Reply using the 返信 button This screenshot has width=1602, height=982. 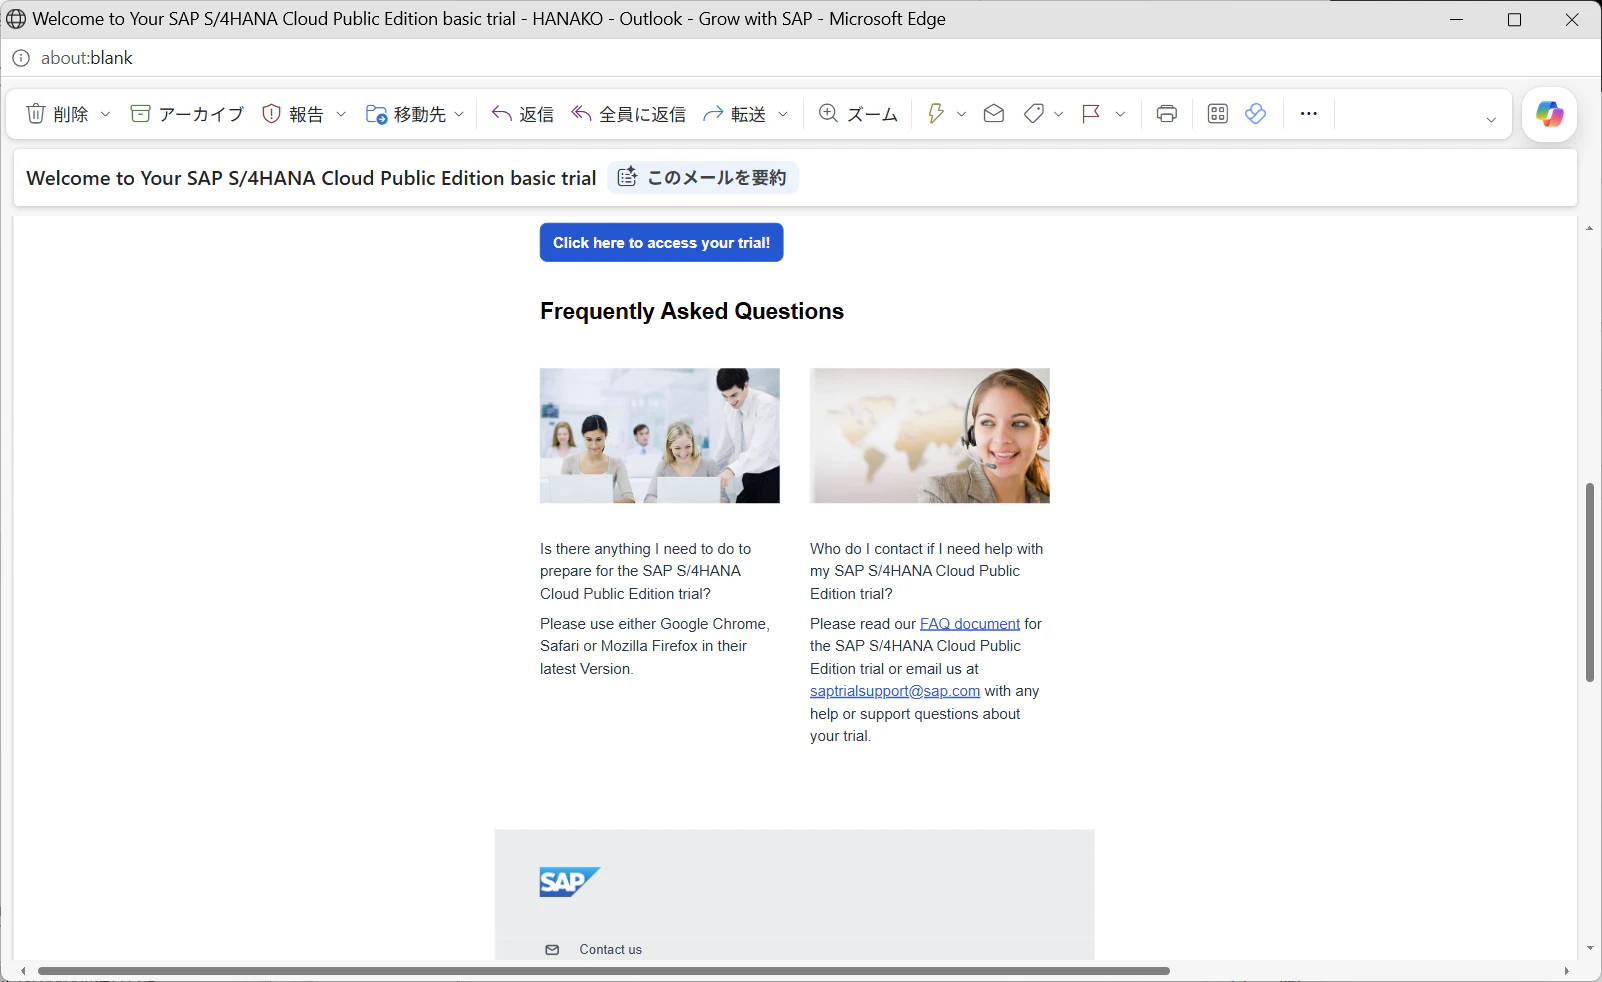pyautogui.click(x=523, y=114)
